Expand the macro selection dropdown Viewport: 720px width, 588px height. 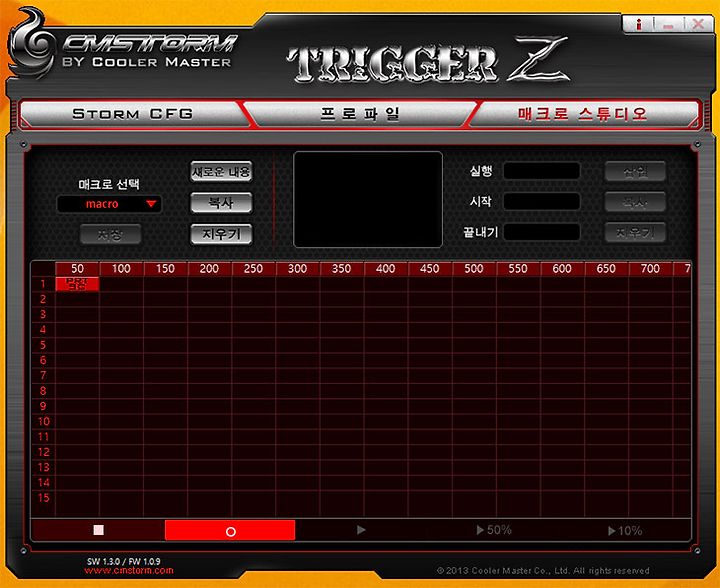(x=109, y=204)
